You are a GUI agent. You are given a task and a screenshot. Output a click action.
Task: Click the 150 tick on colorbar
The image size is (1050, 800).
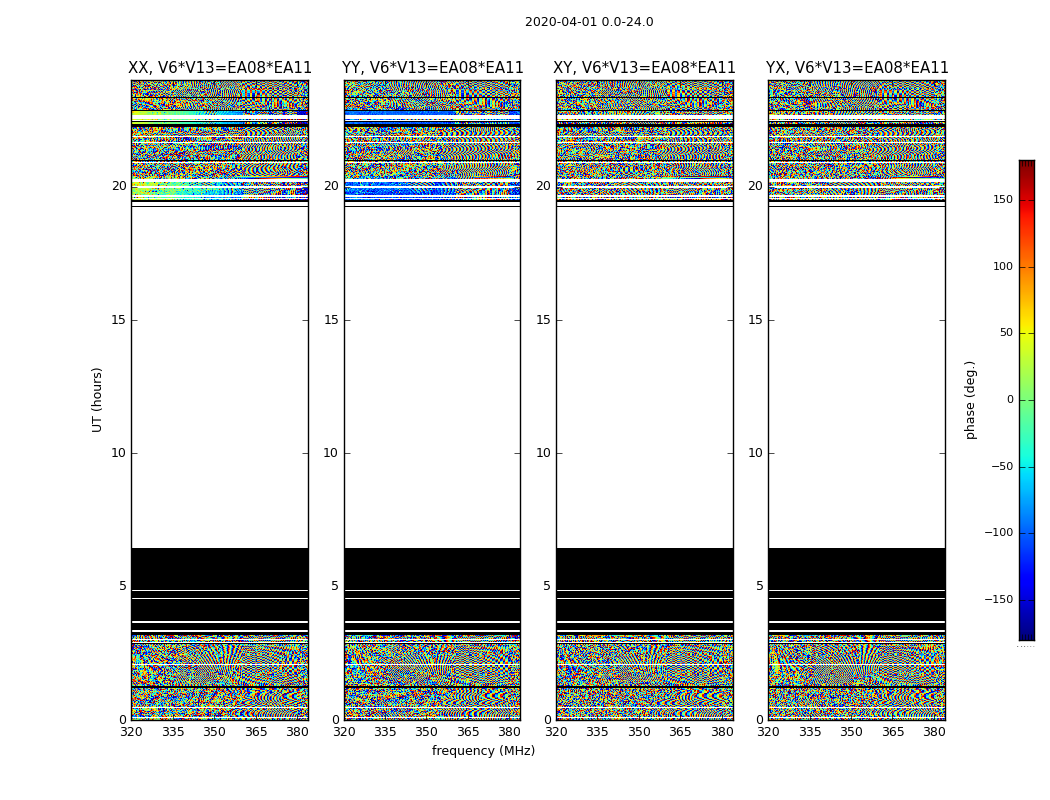(x=1002, y=199)
